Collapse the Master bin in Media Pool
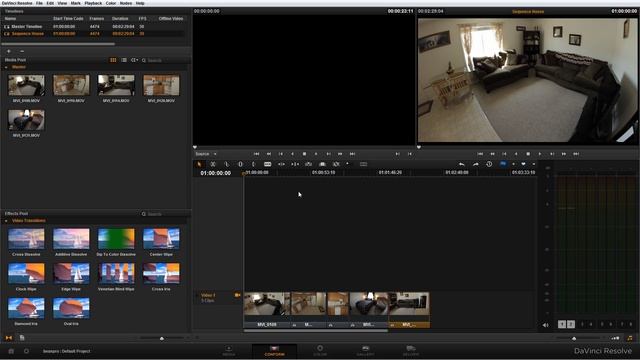Image resolution: width=640 pixels, height=360 pixels. pyautogui.click(x=6, y=67)
